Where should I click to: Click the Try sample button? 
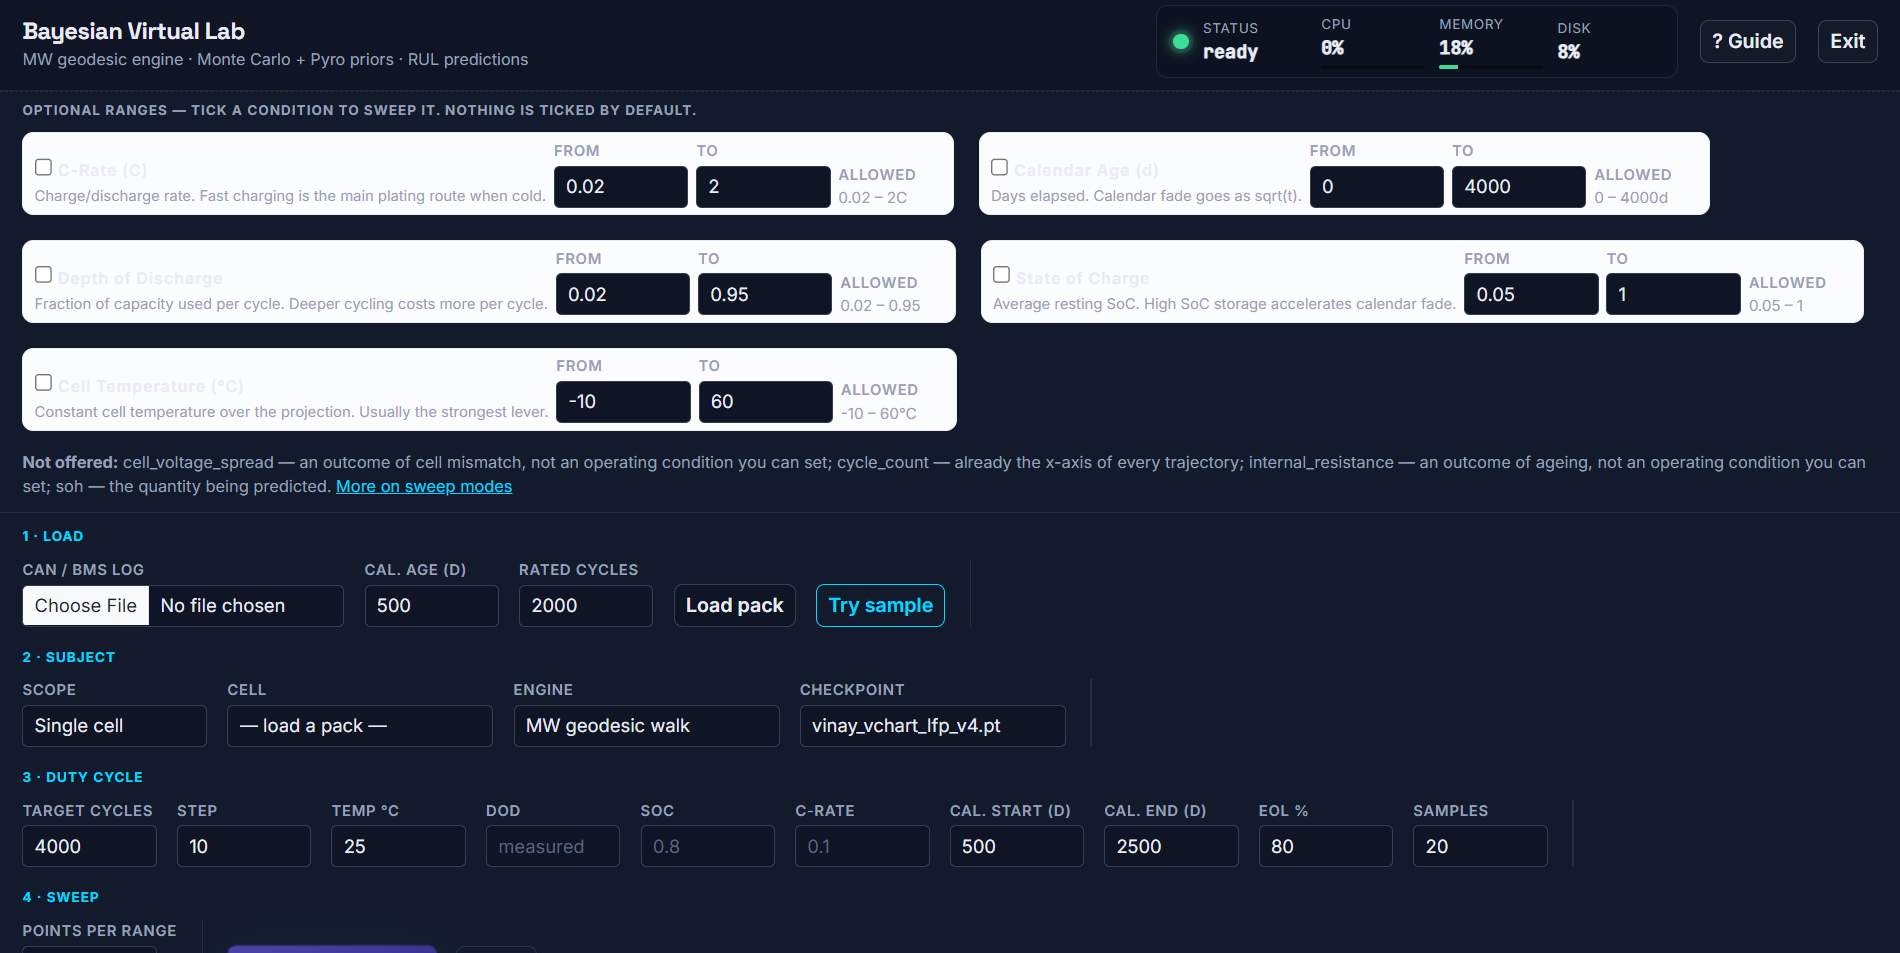pos(880,606)
